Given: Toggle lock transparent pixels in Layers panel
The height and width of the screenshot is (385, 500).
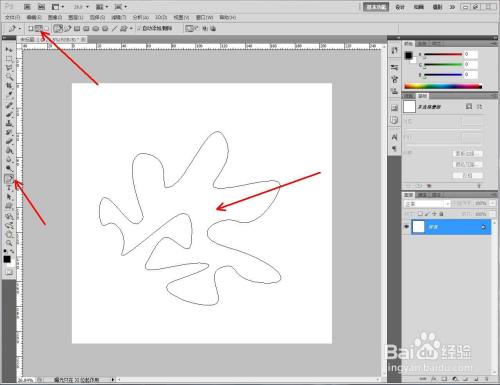Looking at the screenshot, I should (420, 214).
